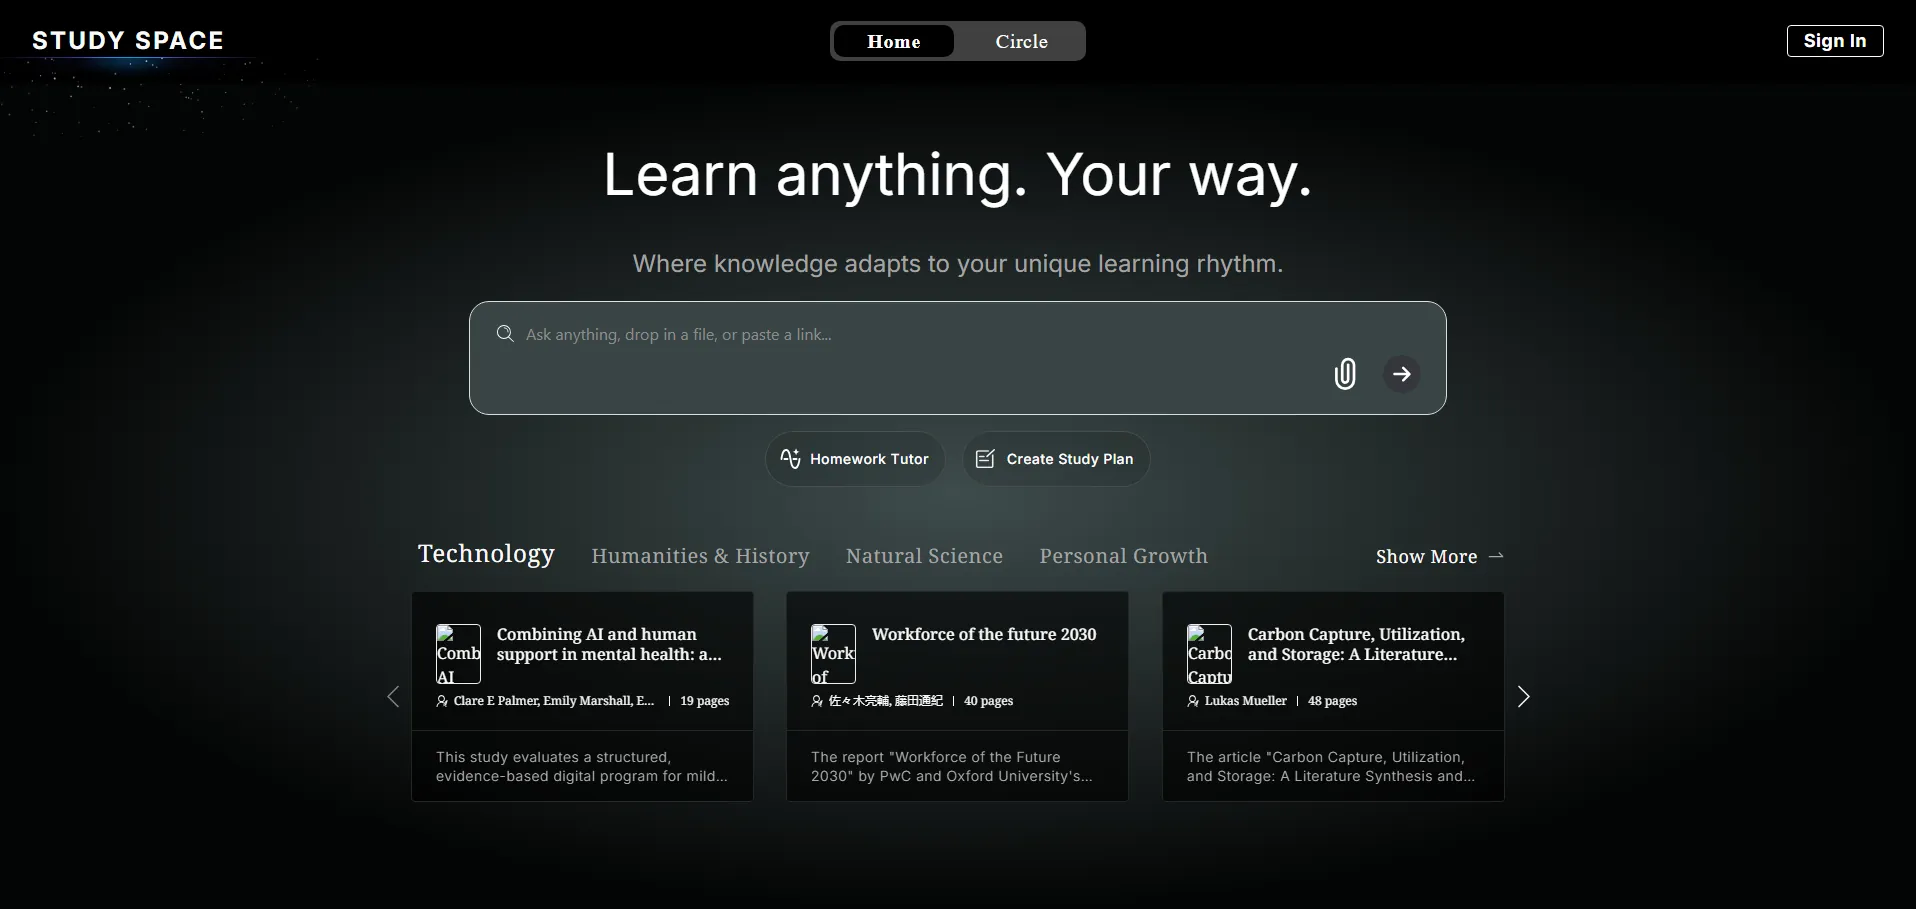Go to previous cards with left chevron
Screen dimensions: 1916x909
coord(393,697)
